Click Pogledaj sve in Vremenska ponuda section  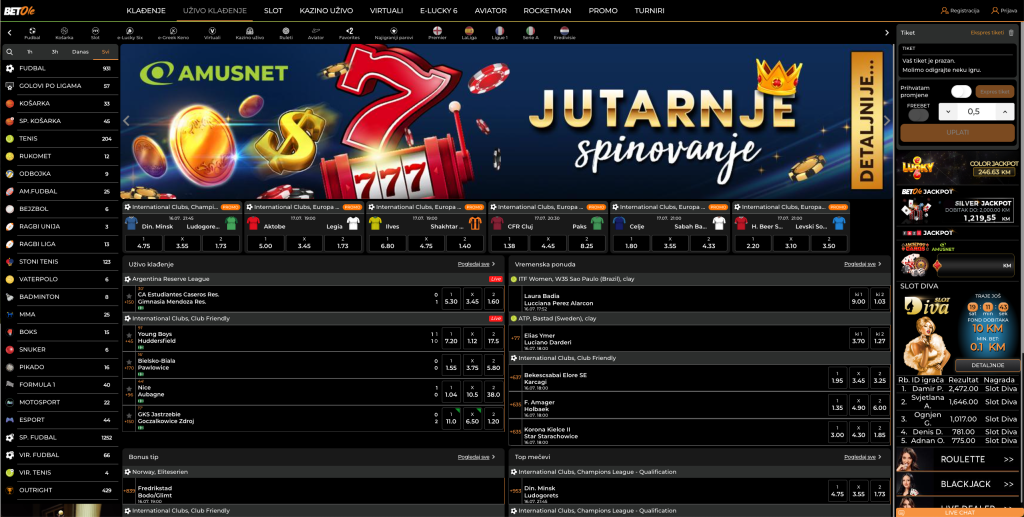(863, 264)
